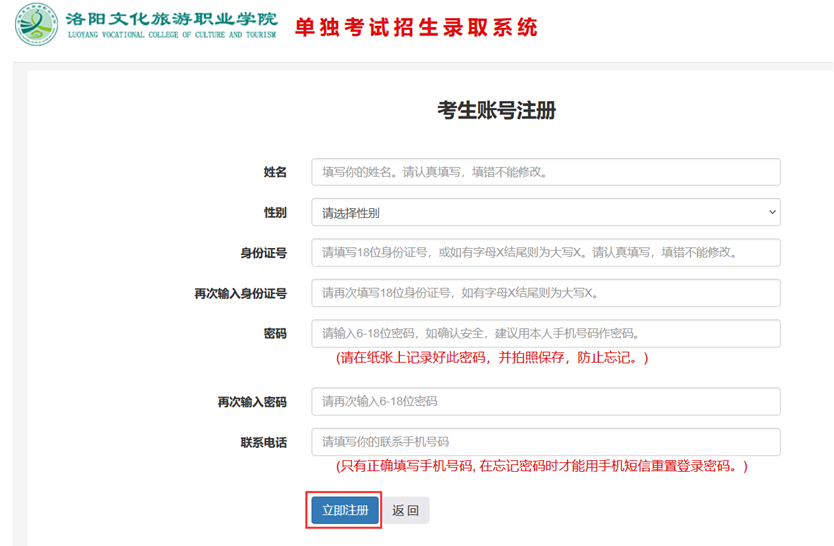Select the 联系电话 phone number field
834x546 pixels.
click(545, 442)
